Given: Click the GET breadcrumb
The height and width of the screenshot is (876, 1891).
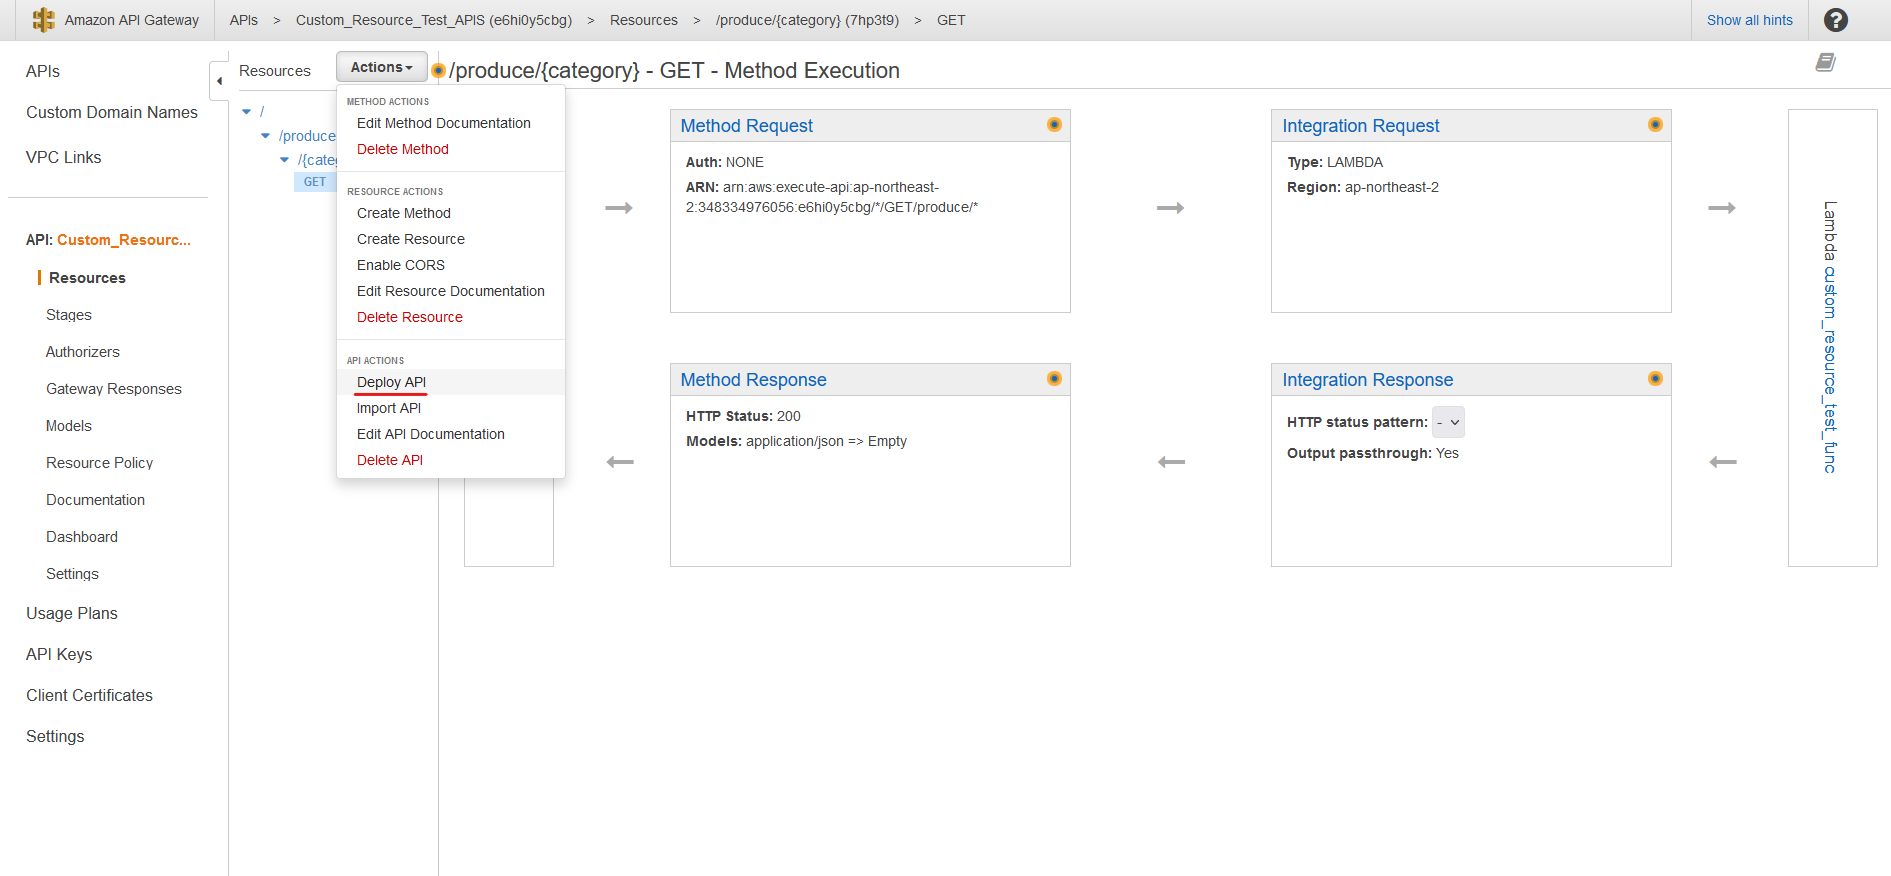Looking at the screenshot, I should pyautogui.click(x=951, y=20).
